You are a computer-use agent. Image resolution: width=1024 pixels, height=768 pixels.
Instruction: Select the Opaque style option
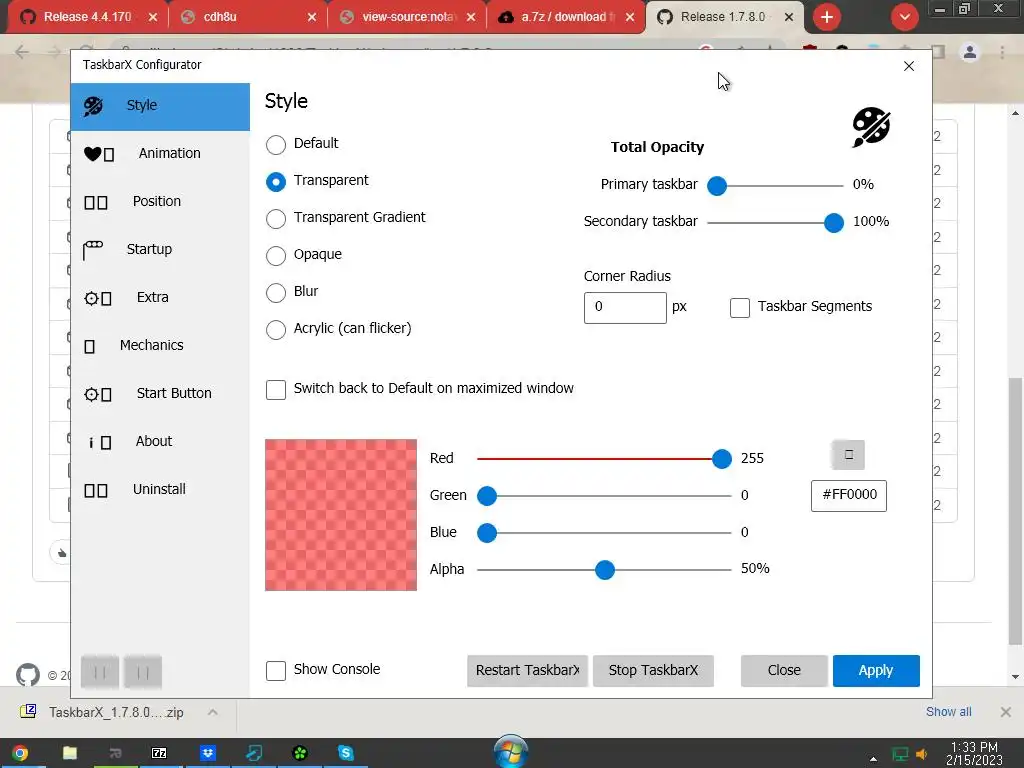(x=276, y=255)
